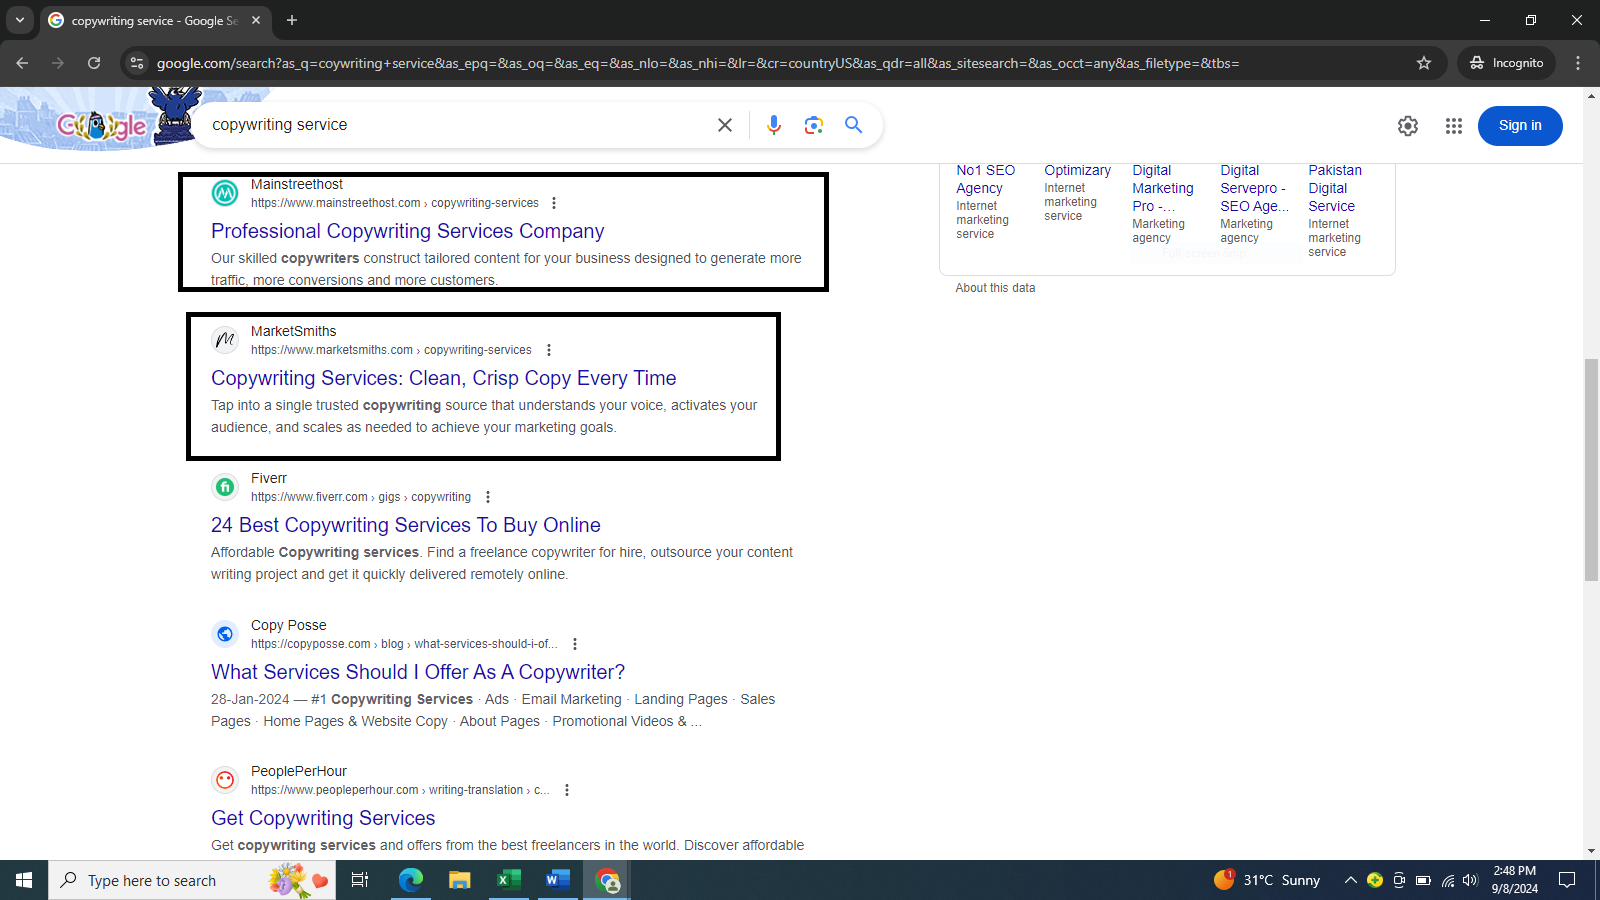Image resolution: width=1600 pixels, height=900 pixels.
Task: Open Optimizary listing
Action: pos(1077,170)
